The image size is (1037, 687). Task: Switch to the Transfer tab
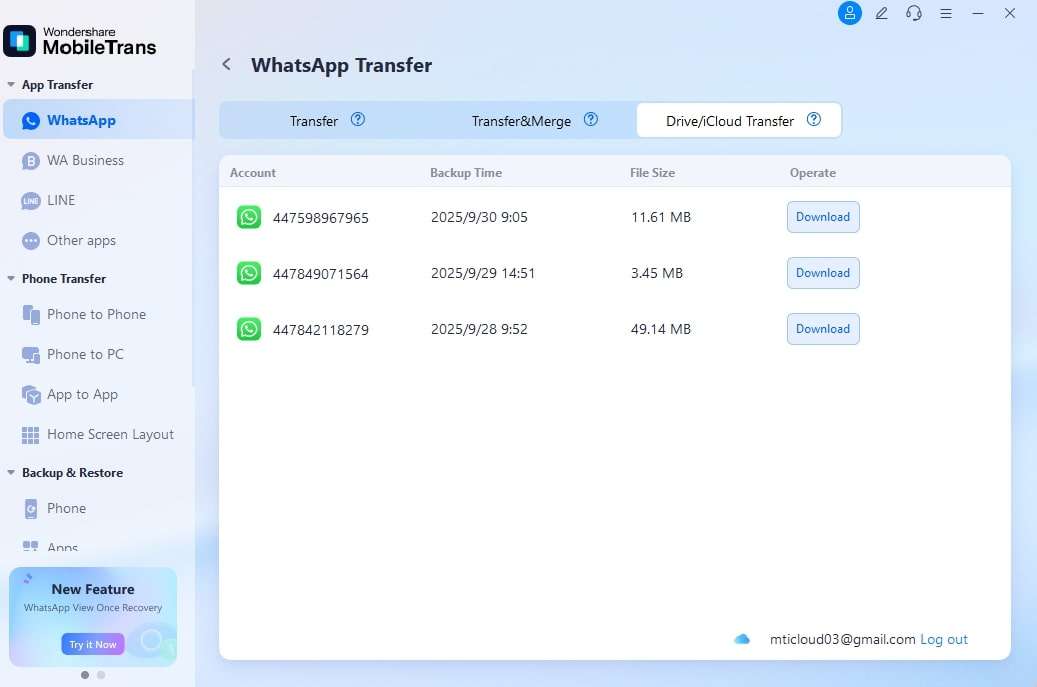pos(314,120)
